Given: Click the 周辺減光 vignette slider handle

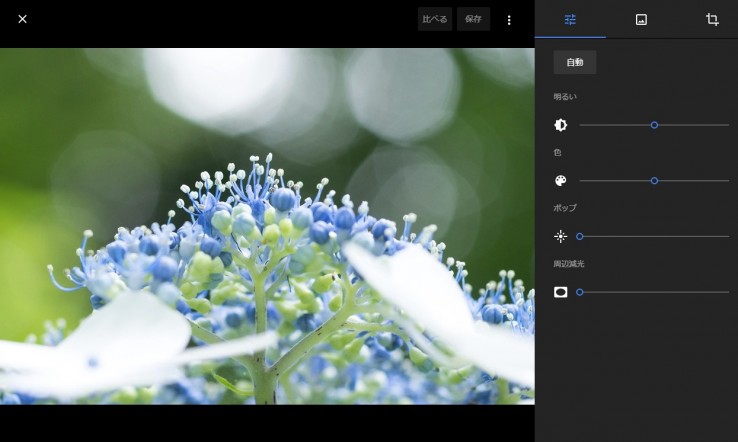Looking at the screenshot, I should 580,292.
